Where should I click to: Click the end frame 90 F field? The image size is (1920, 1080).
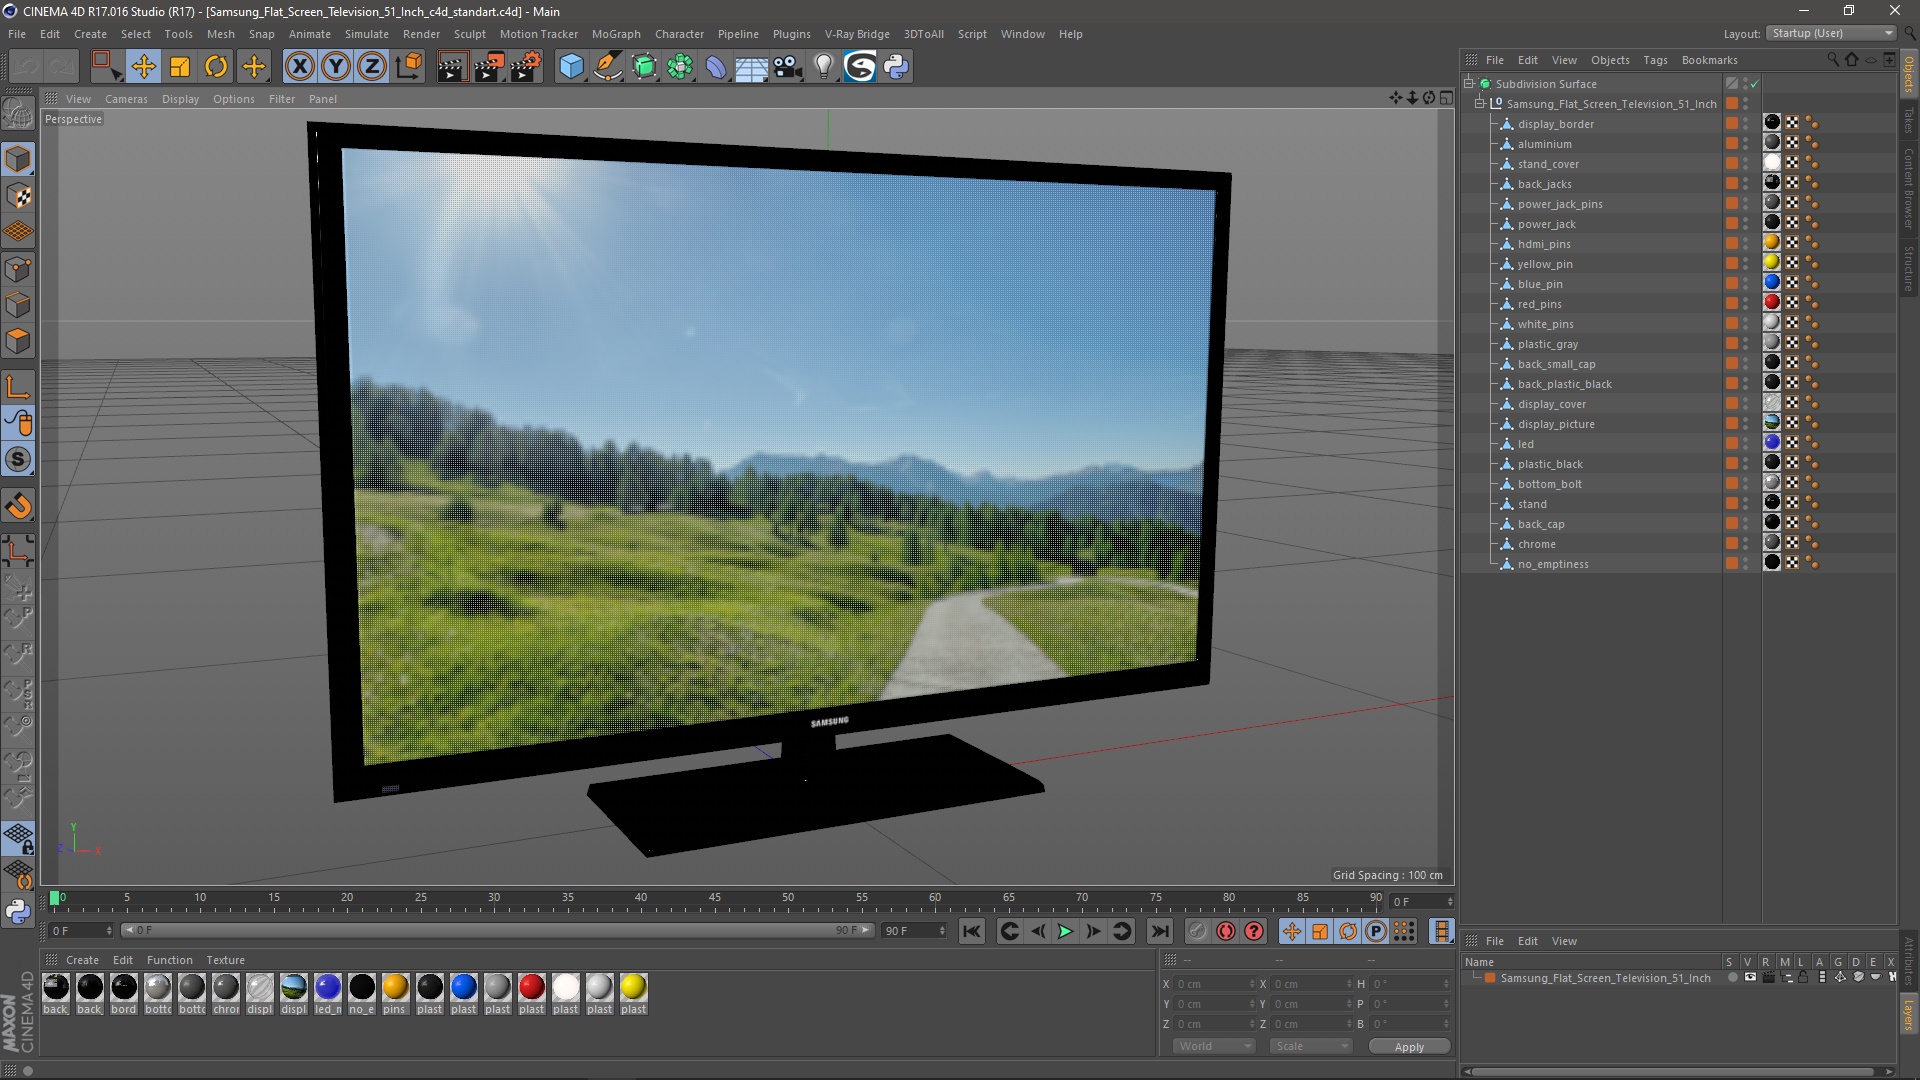(913, 931)
